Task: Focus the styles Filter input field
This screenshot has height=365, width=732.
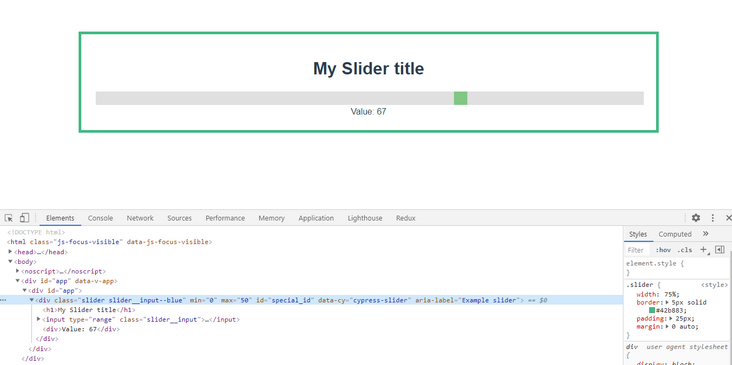Action: 637,250
